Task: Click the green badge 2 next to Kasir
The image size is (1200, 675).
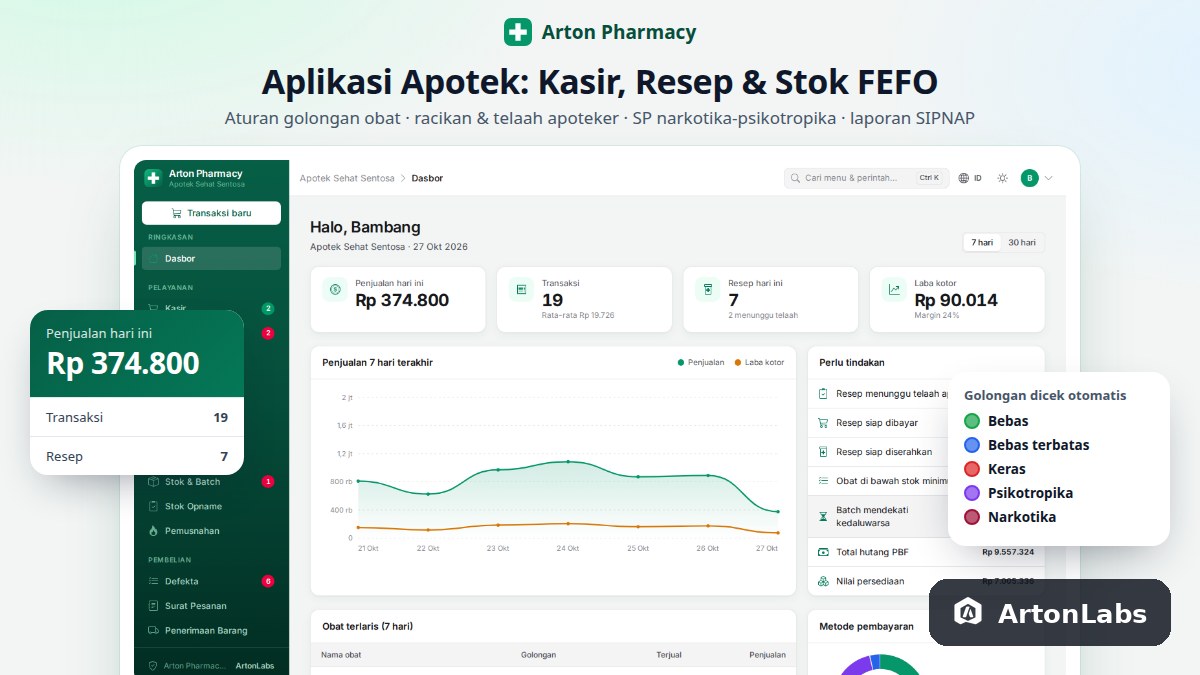Action: [268, 308]
